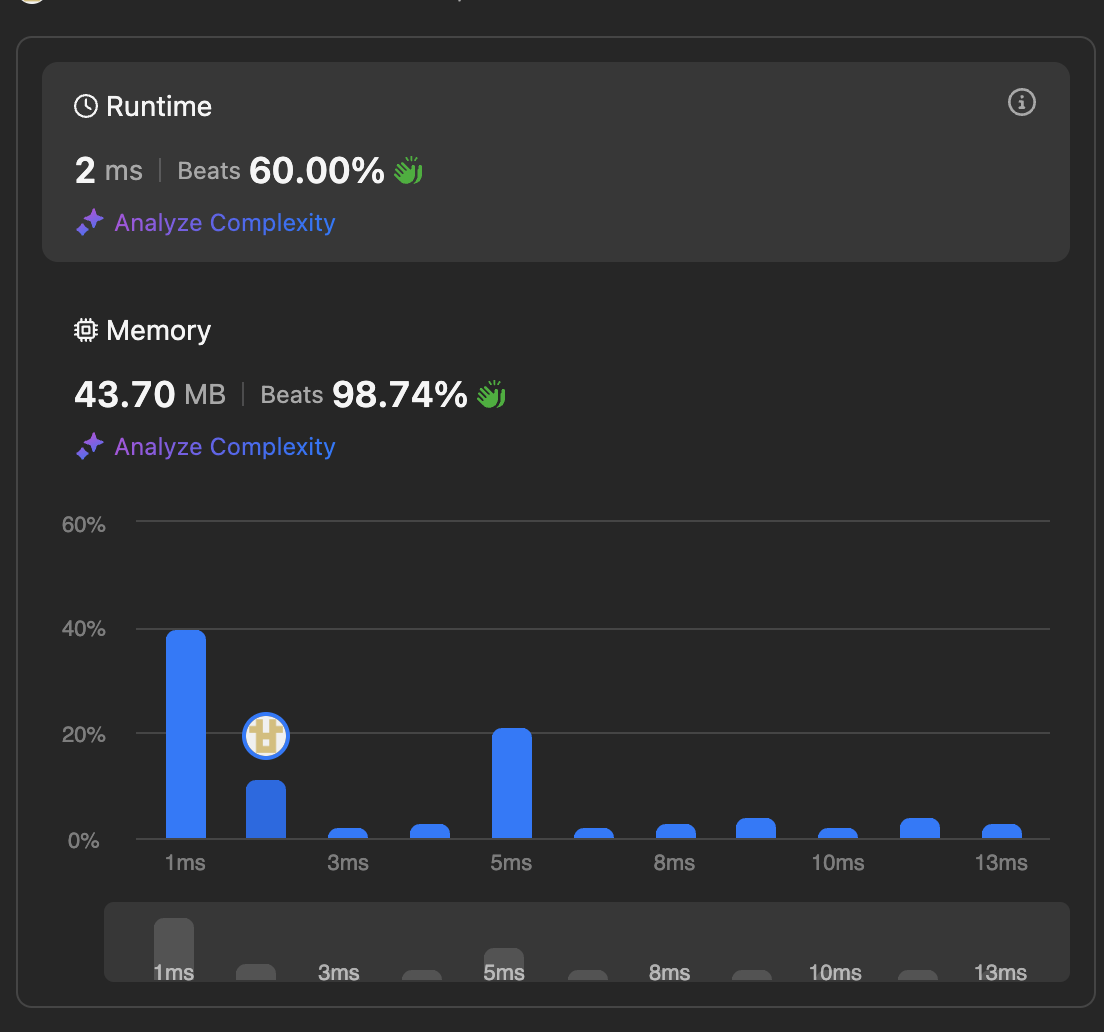Click the highlighted 2ms bar under avatar
Viewport: 1104px width, 1032px height.
[x=265, y=809]
